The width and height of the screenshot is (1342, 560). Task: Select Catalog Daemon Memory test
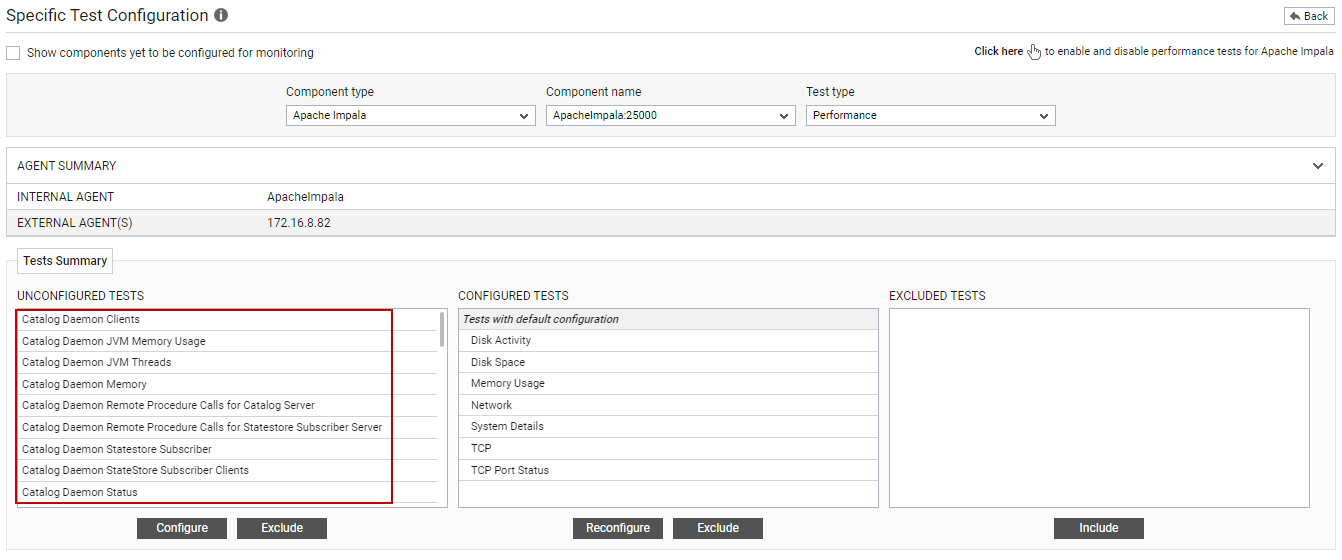(228, 384)
